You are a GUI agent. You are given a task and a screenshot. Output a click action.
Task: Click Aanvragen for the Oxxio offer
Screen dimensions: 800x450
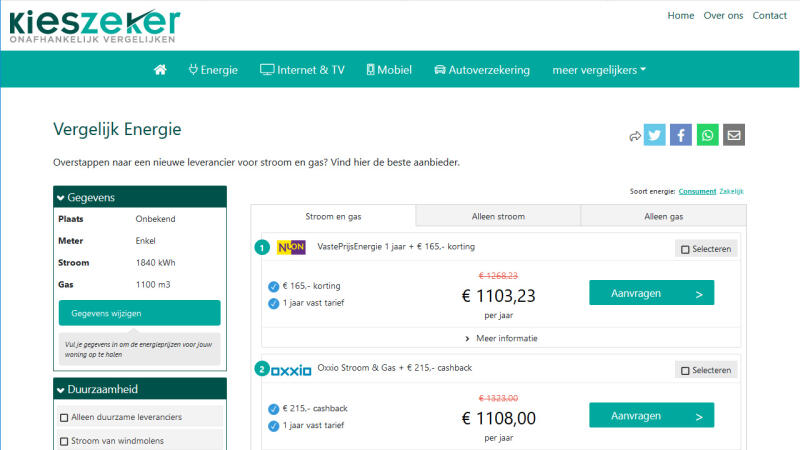pyautogui.click(x=651, y=415)
